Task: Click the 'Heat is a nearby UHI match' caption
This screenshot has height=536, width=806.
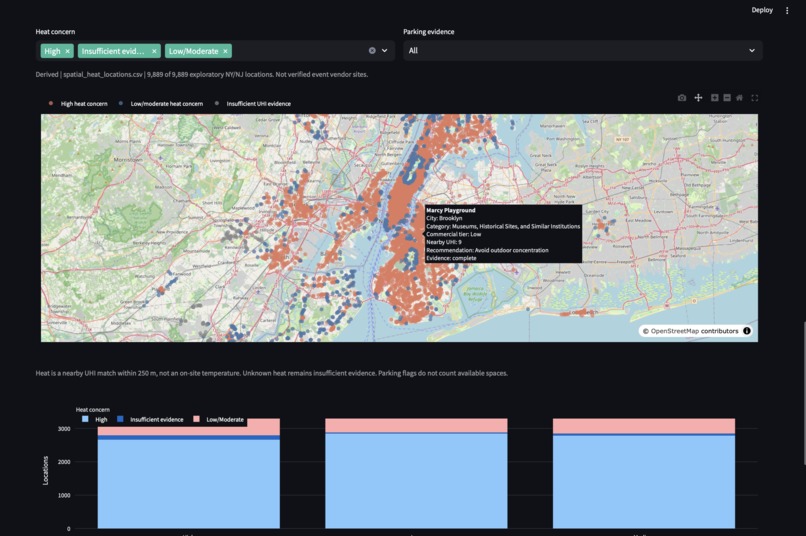Action: coord(271,373)
